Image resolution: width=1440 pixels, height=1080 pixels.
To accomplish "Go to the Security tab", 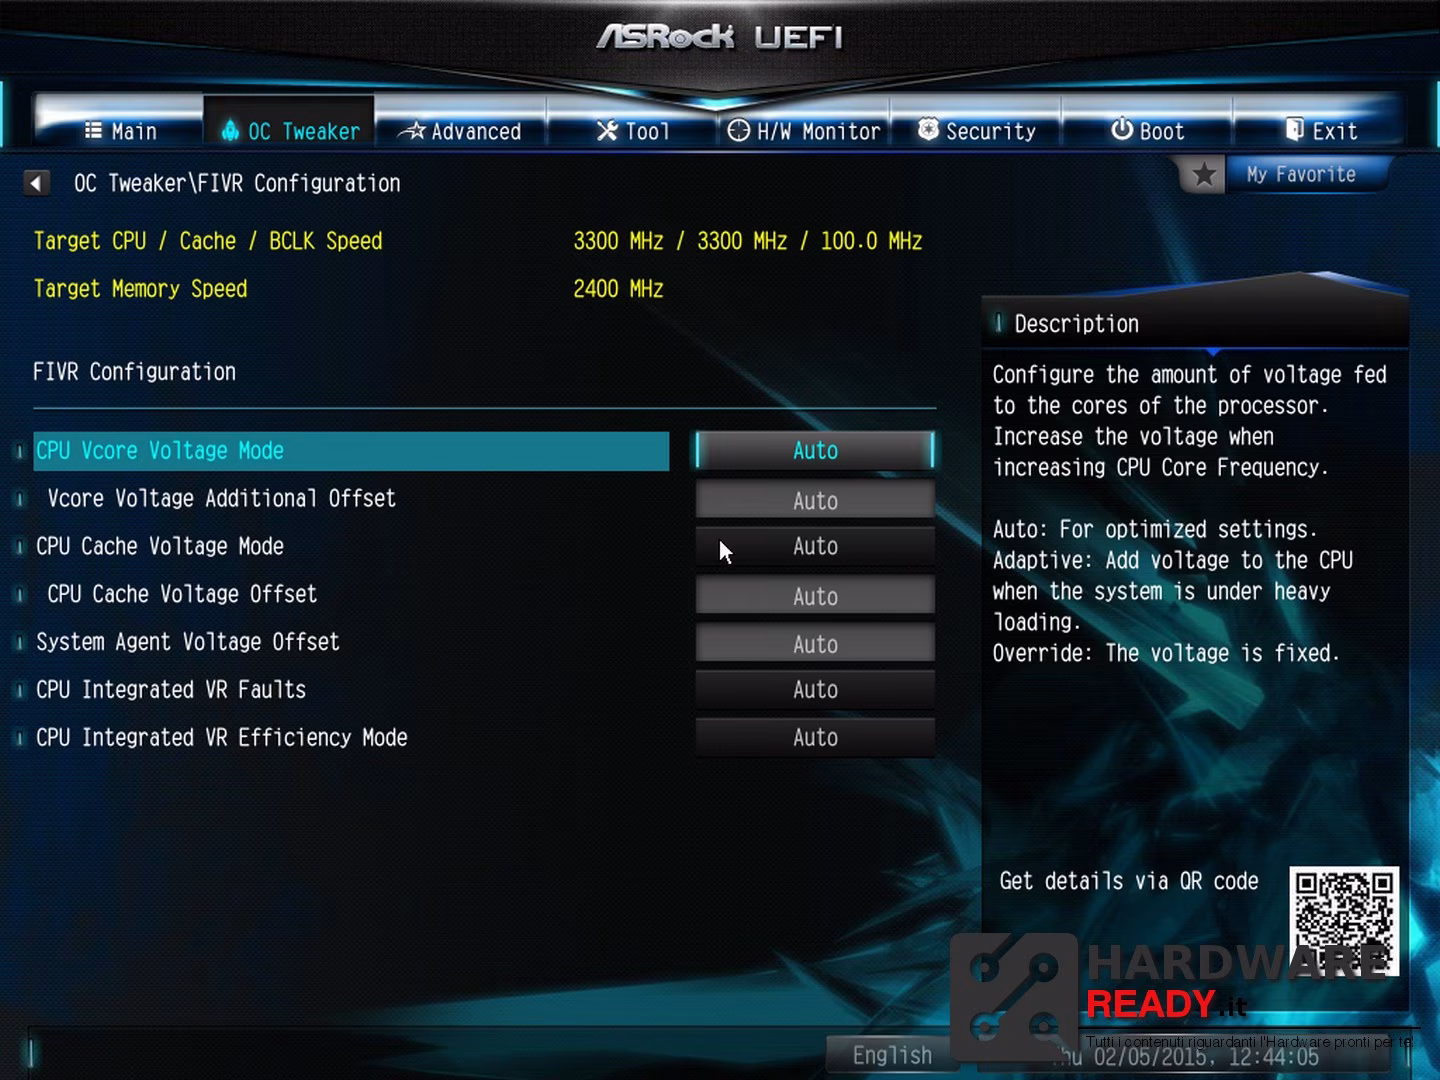I will [976, 131].
